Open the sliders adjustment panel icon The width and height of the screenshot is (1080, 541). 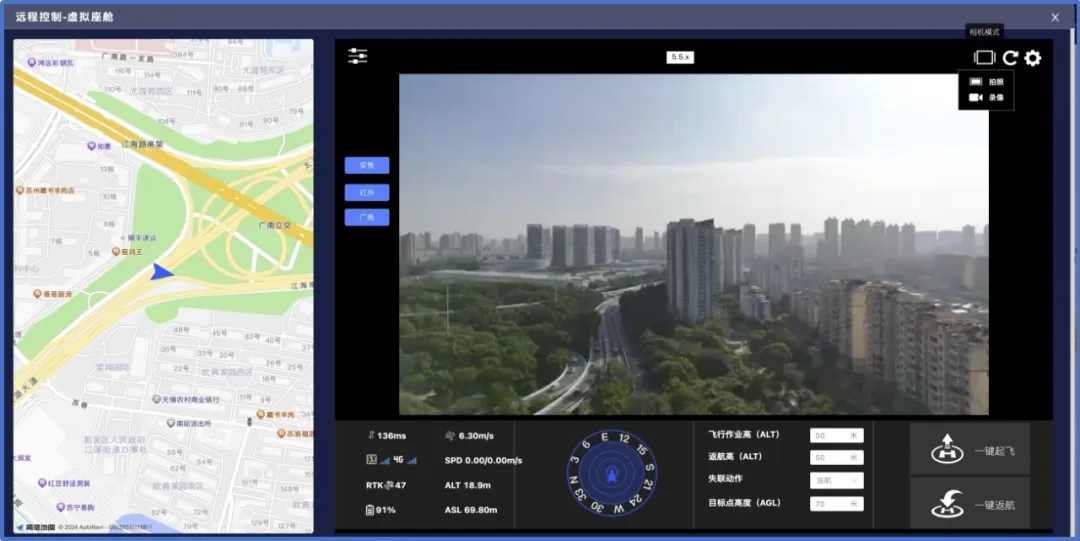[358, 56]
